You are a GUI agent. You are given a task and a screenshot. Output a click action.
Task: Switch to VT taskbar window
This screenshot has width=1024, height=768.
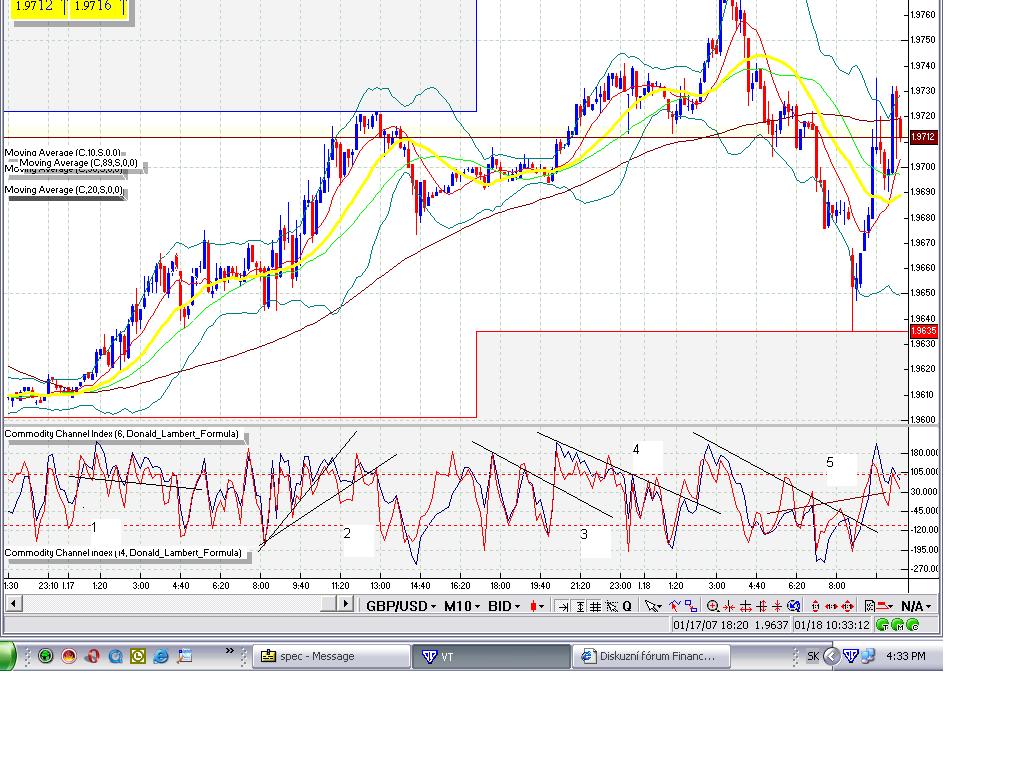(491, 656)
